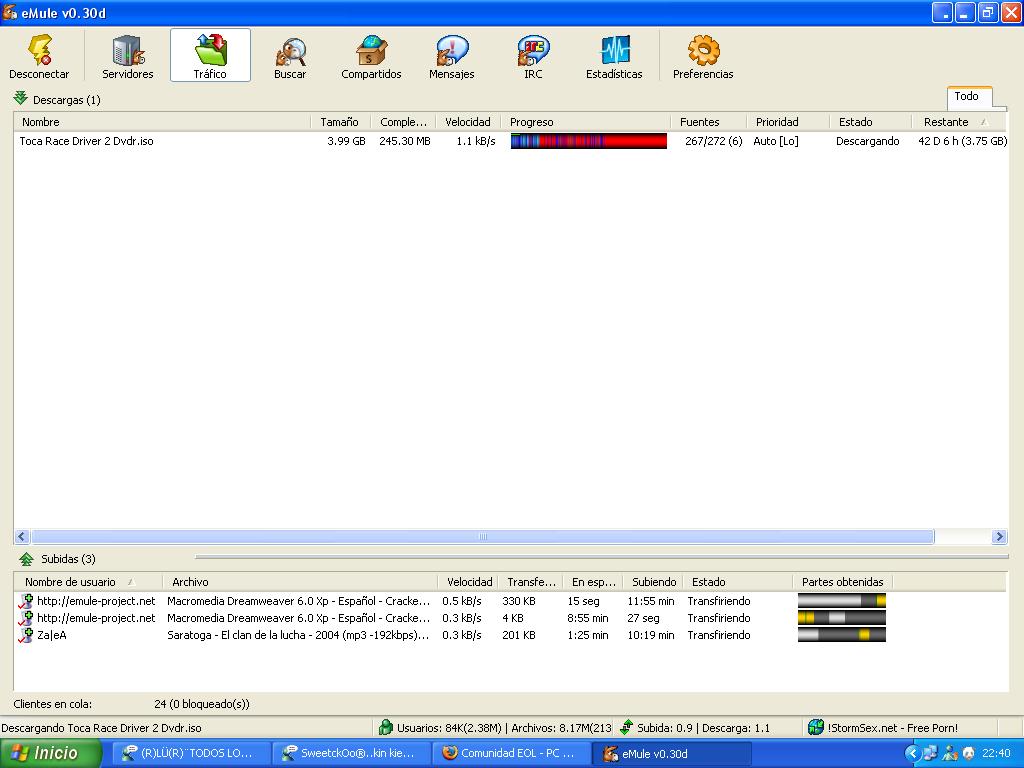The height and width of the screenshot is (768, 1024).
Task: Click the 42 D 6 h remaining time
Action: pyautogui.click(x=962, y=141)
